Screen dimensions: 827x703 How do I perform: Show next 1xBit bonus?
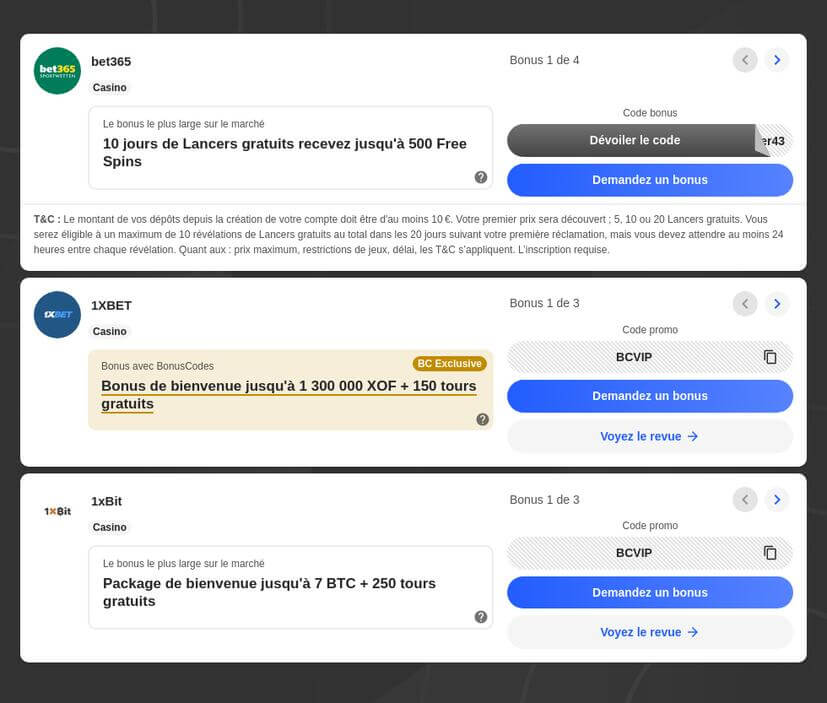pyautogui.click(x=777, y=500)
